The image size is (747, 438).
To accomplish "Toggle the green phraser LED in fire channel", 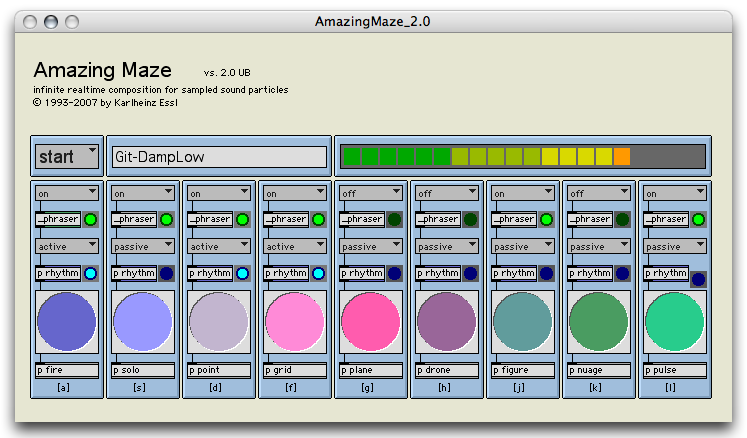I will point(91,219).
